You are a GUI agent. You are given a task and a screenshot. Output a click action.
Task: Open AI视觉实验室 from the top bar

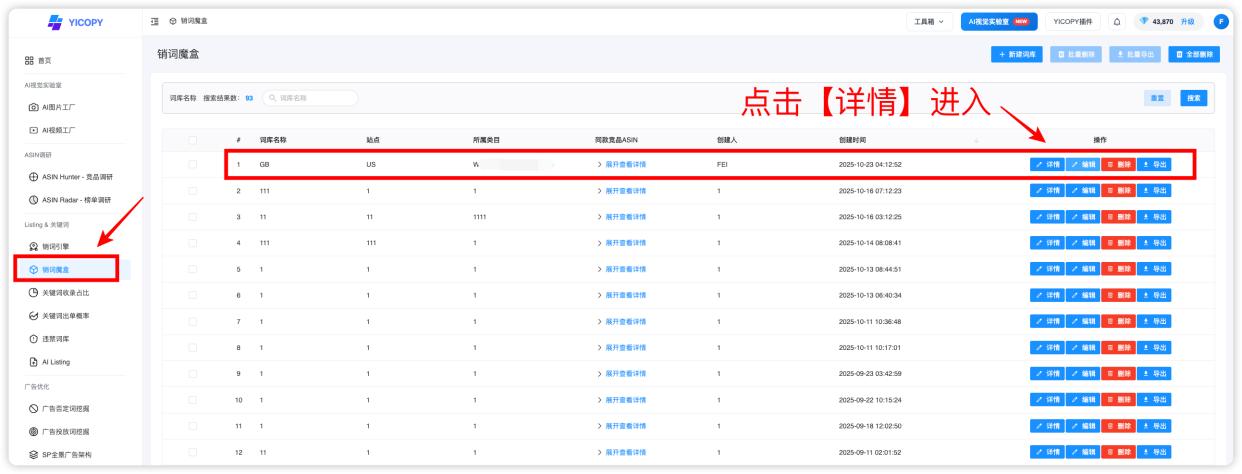[x=1000, y=21]
